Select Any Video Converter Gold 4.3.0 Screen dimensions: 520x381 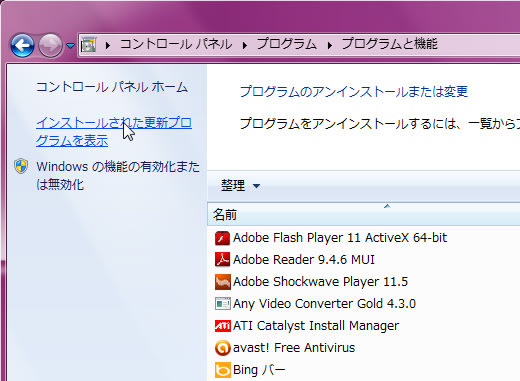pos(324,304)
